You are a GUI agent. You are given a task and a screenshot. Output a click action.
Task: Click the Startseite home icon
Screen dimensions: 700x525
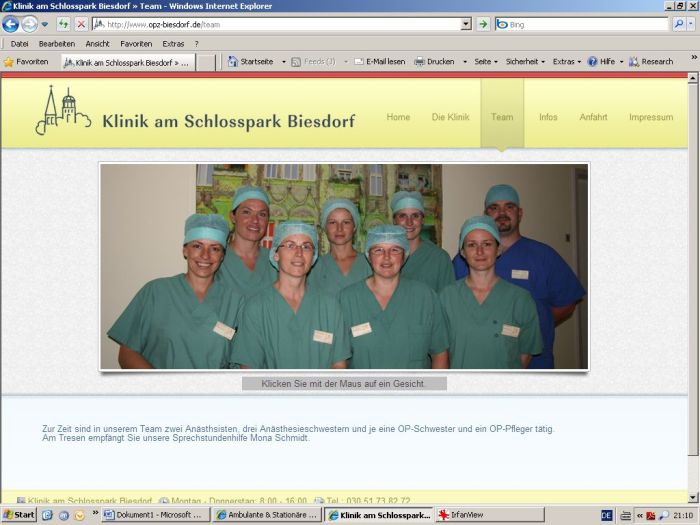pos(233,62)
